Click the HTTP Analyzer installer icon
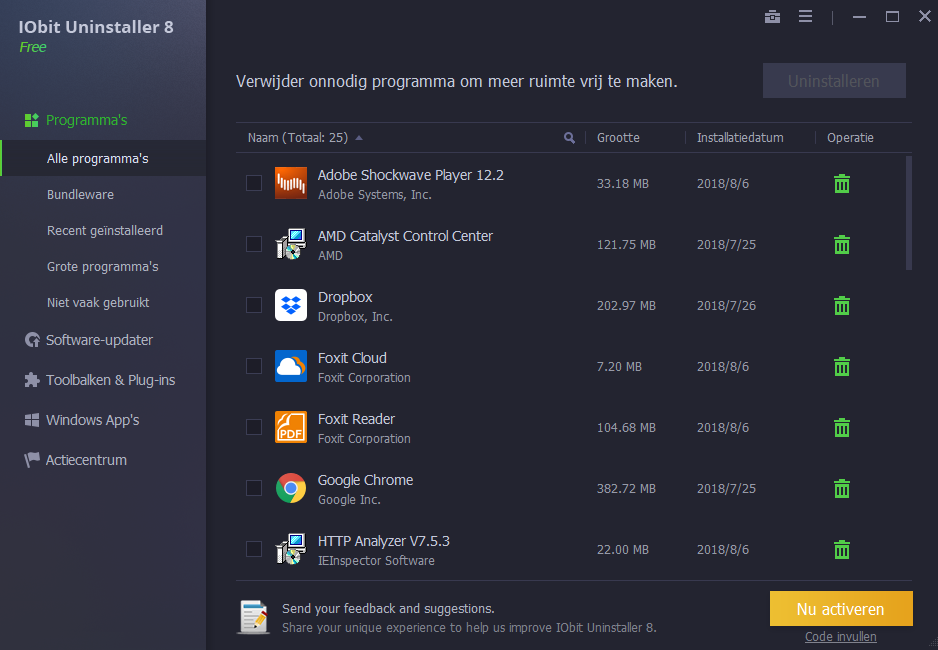Image resolution: width=938 pixels, height=650 pixels. pos(291,549)
